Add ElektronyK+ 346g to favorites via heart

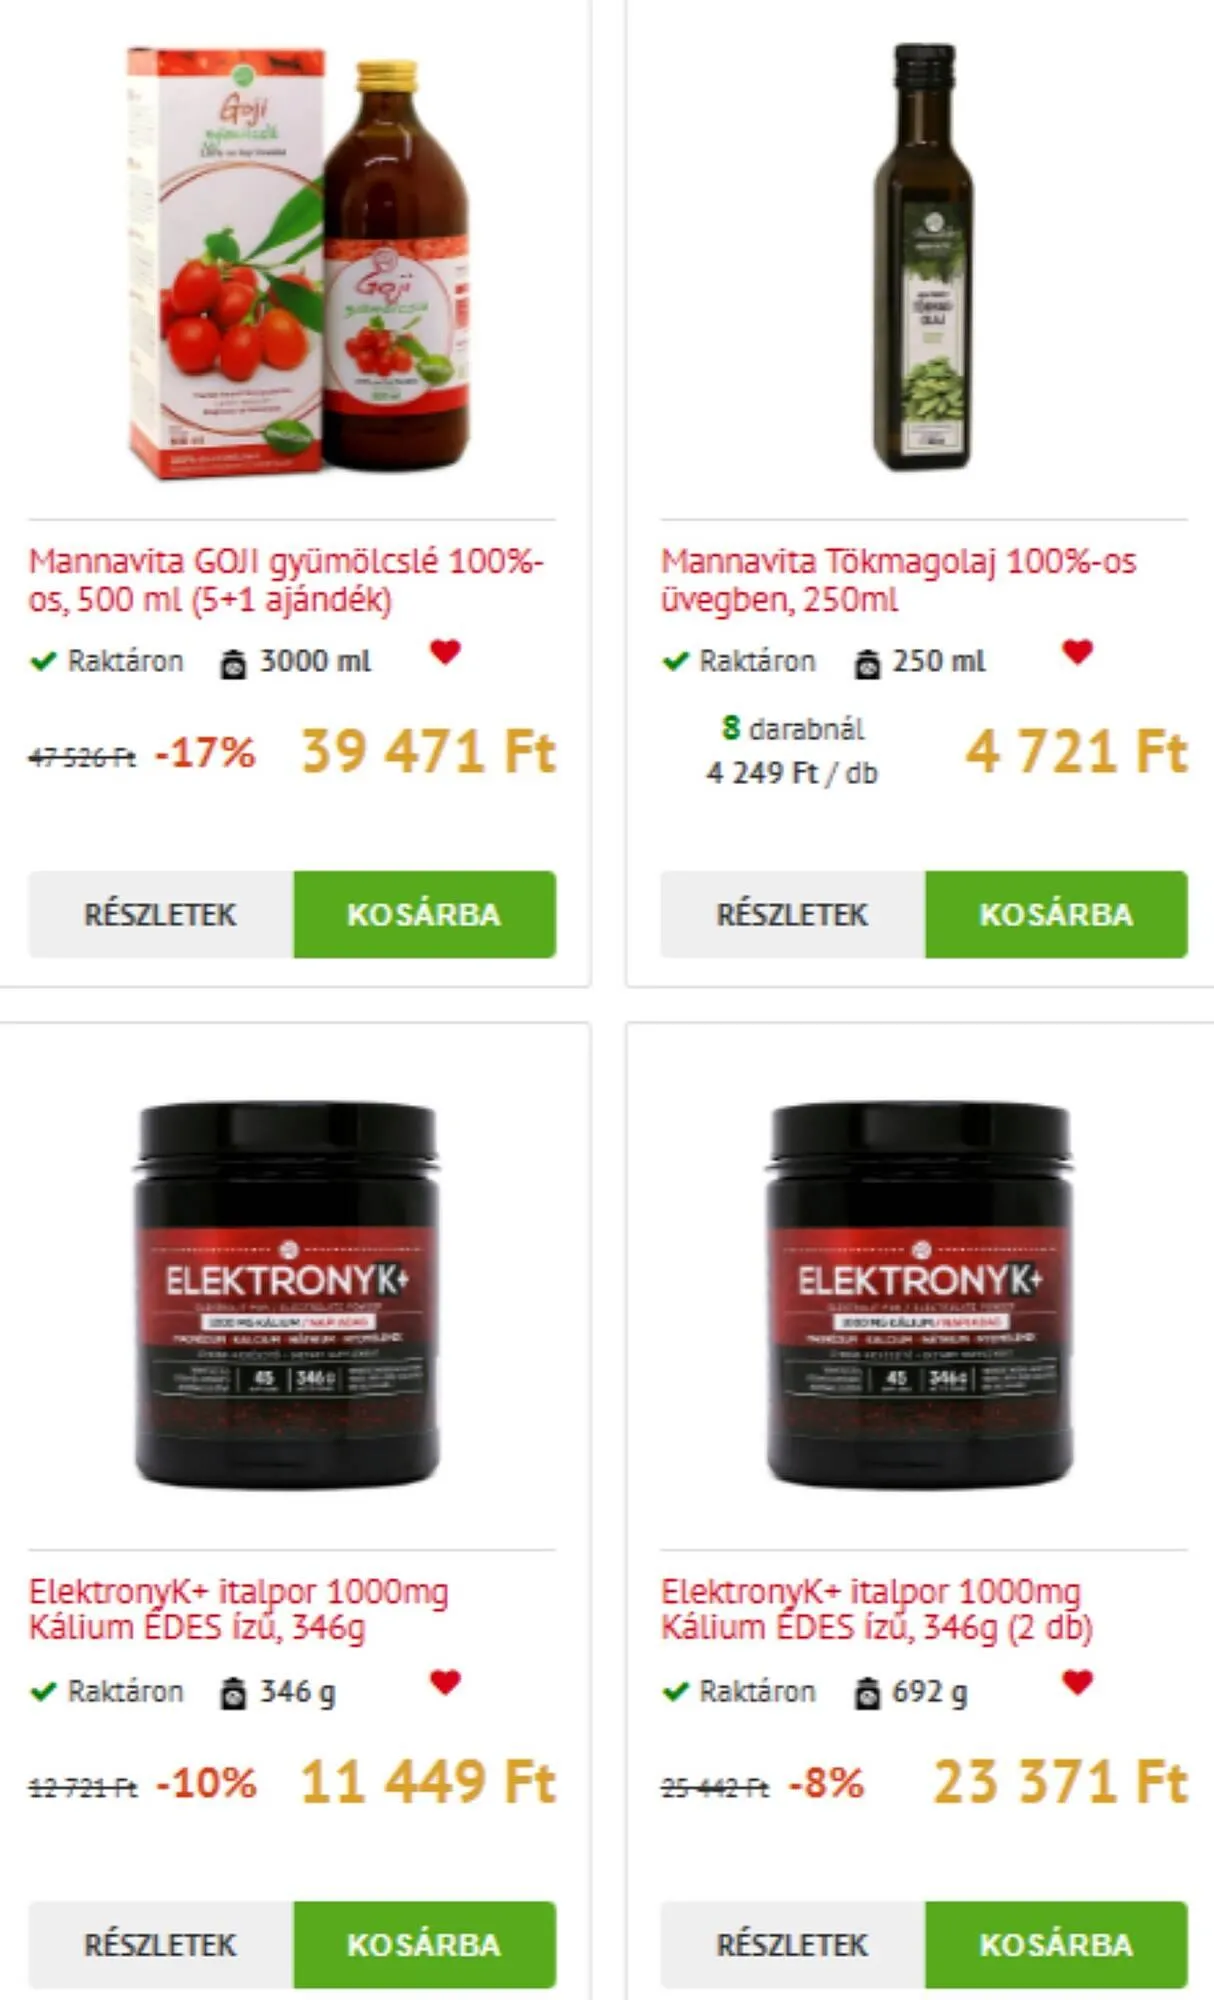445,1682
